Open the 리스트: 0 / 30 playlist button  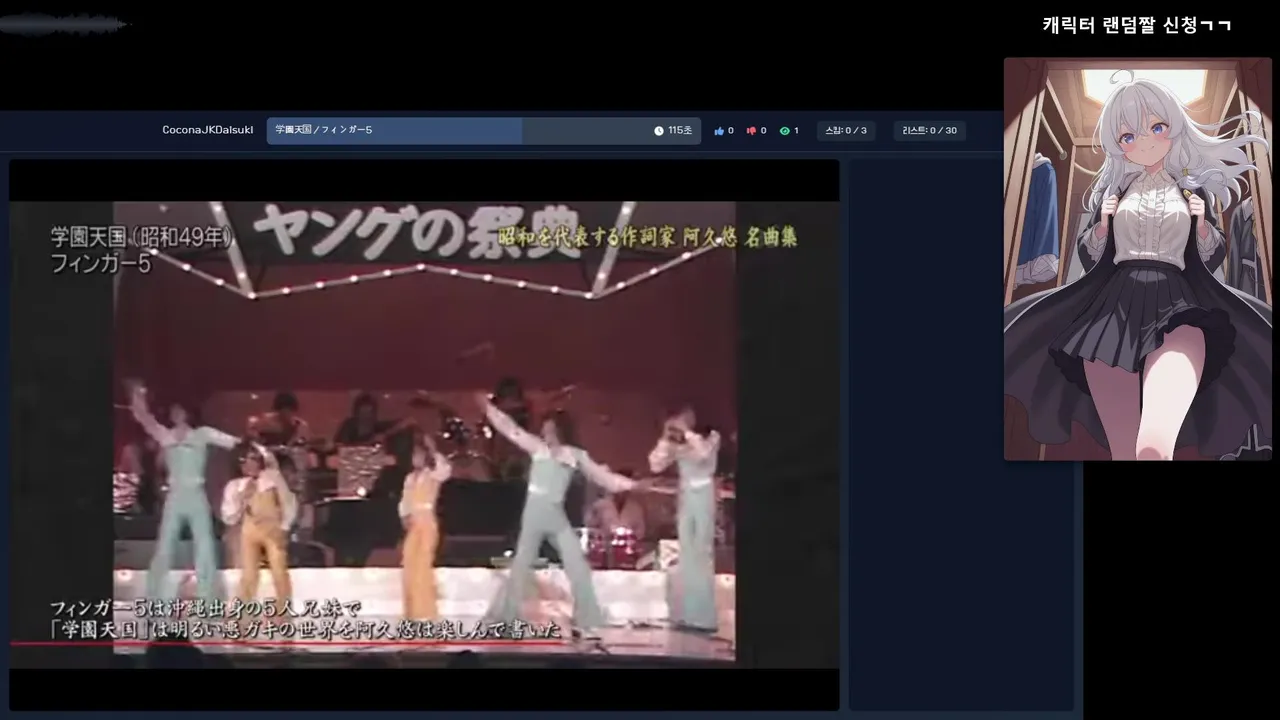[x=929, y=131]
